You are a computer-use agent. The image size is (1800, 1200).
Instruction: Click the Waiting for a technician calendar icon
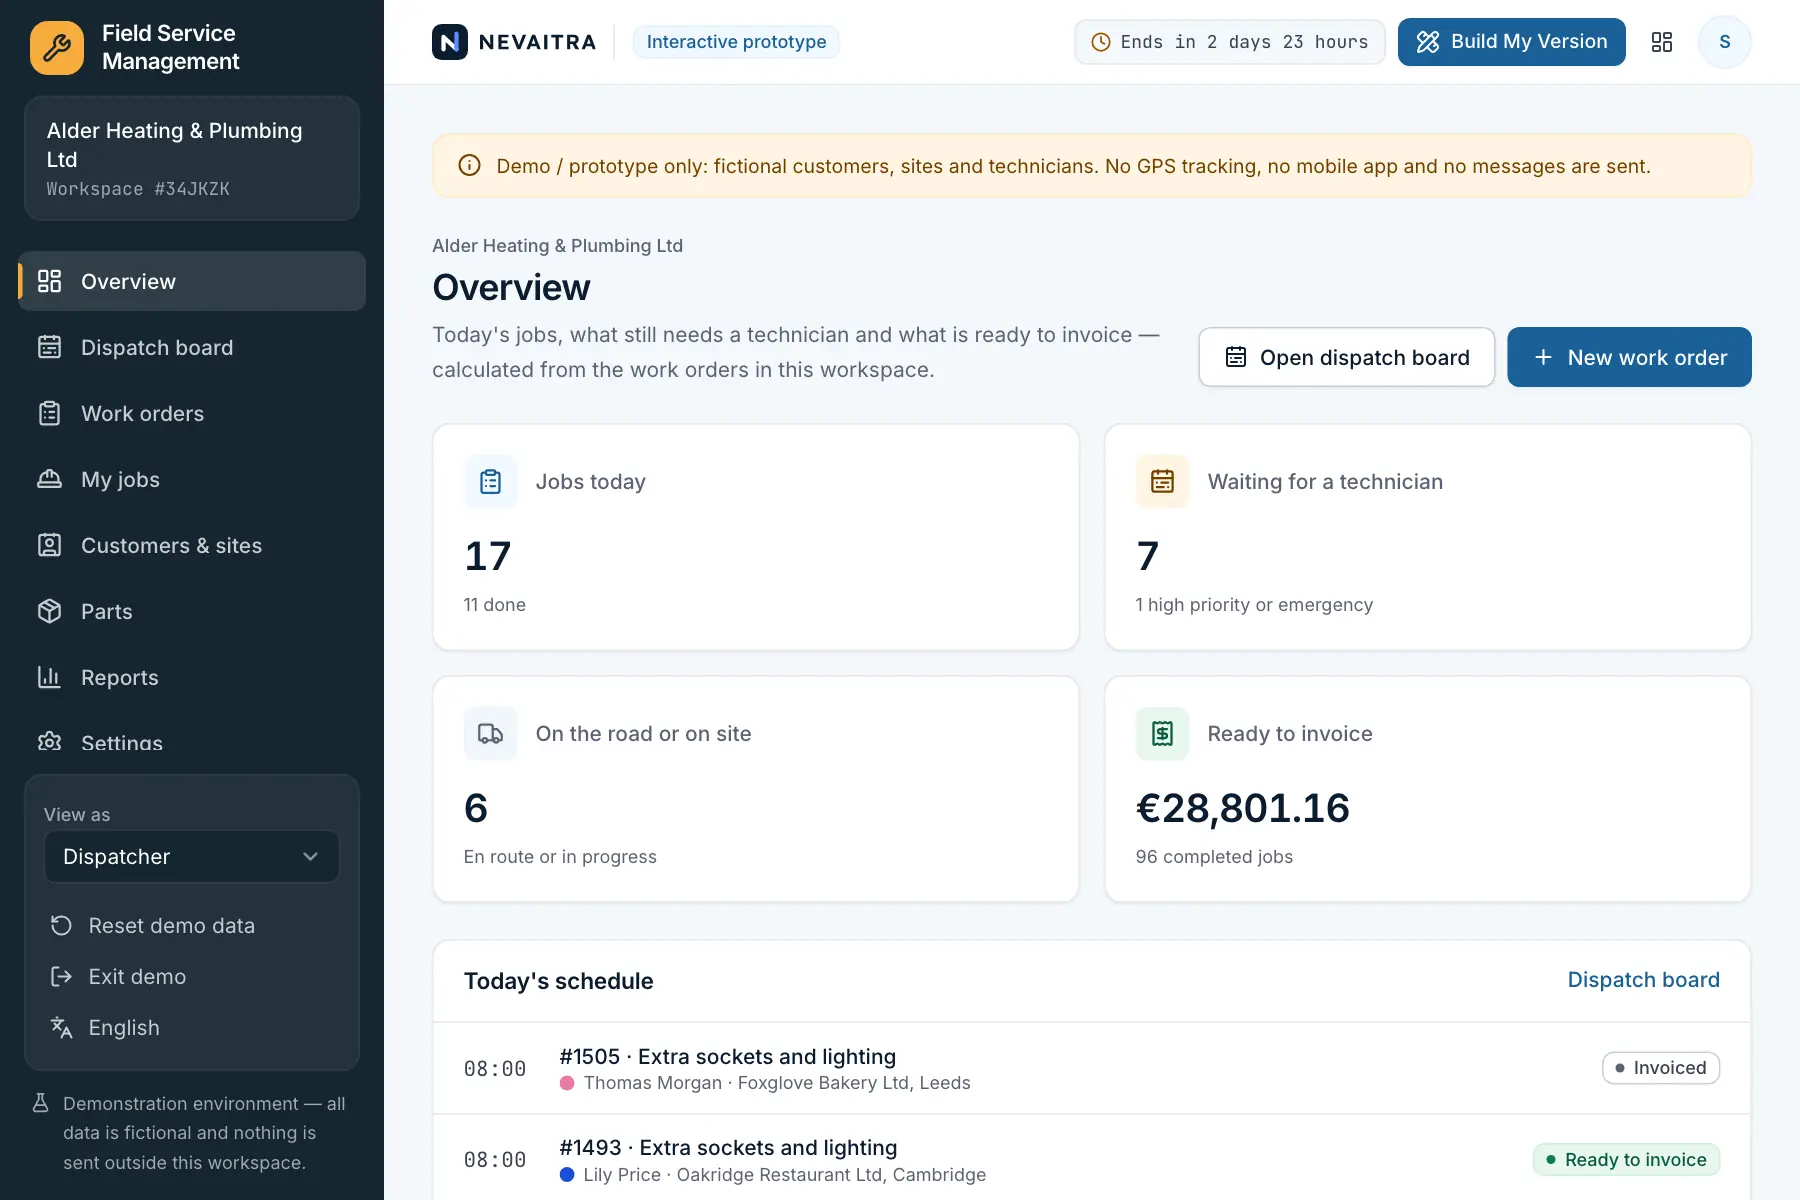click(x=1162, y=481)
